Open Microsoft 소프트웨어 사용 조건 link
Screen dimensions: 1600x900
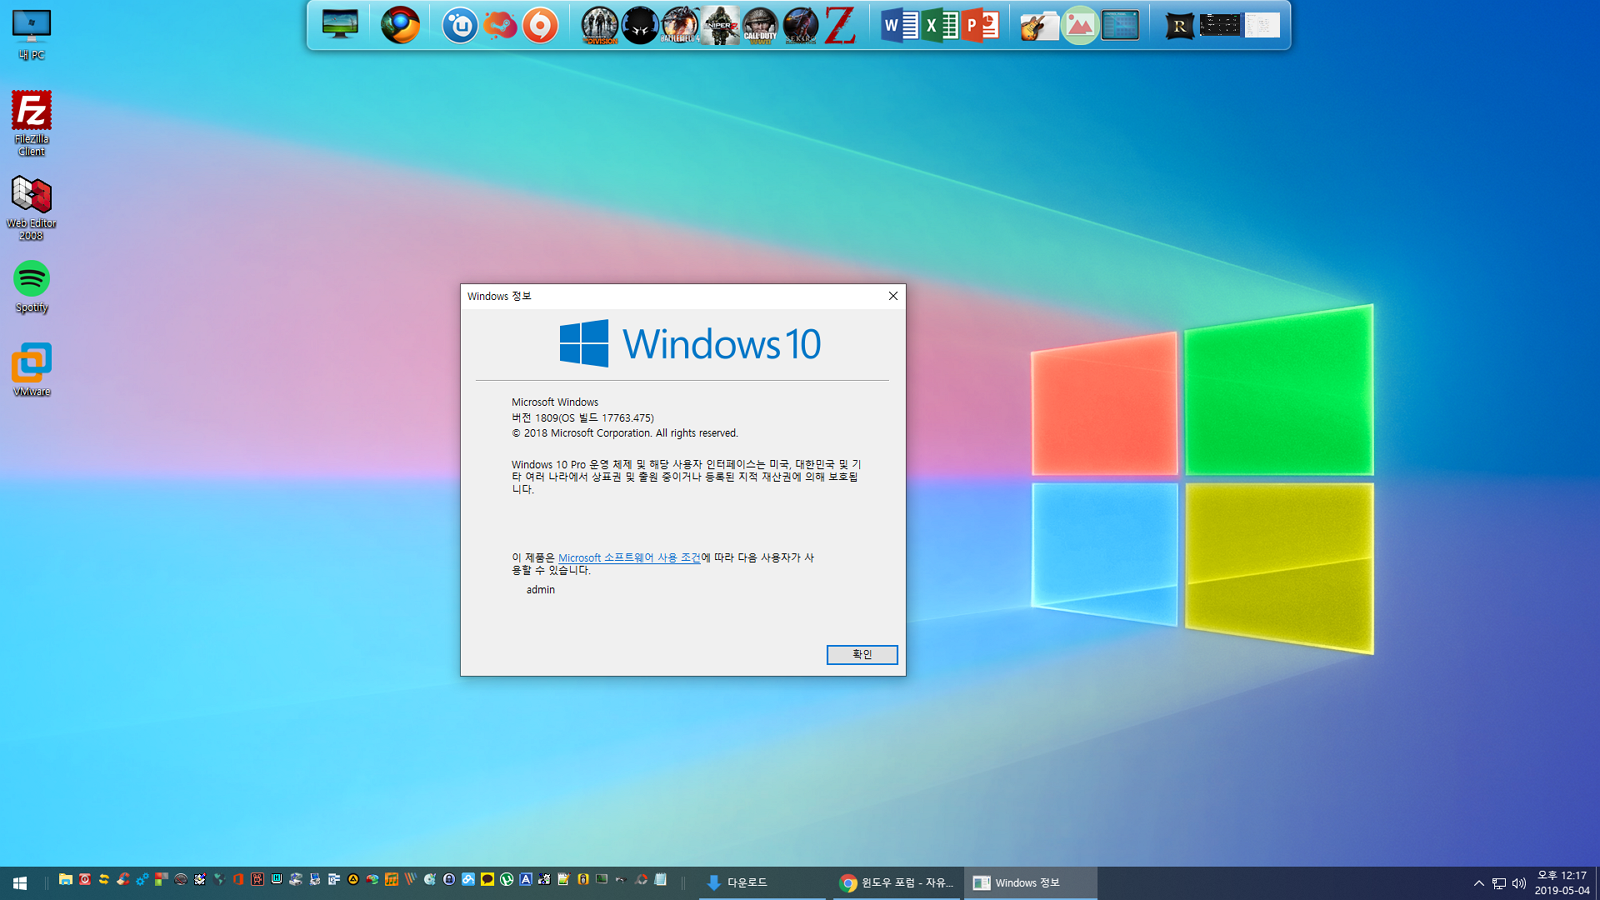[x=629, y=558]
